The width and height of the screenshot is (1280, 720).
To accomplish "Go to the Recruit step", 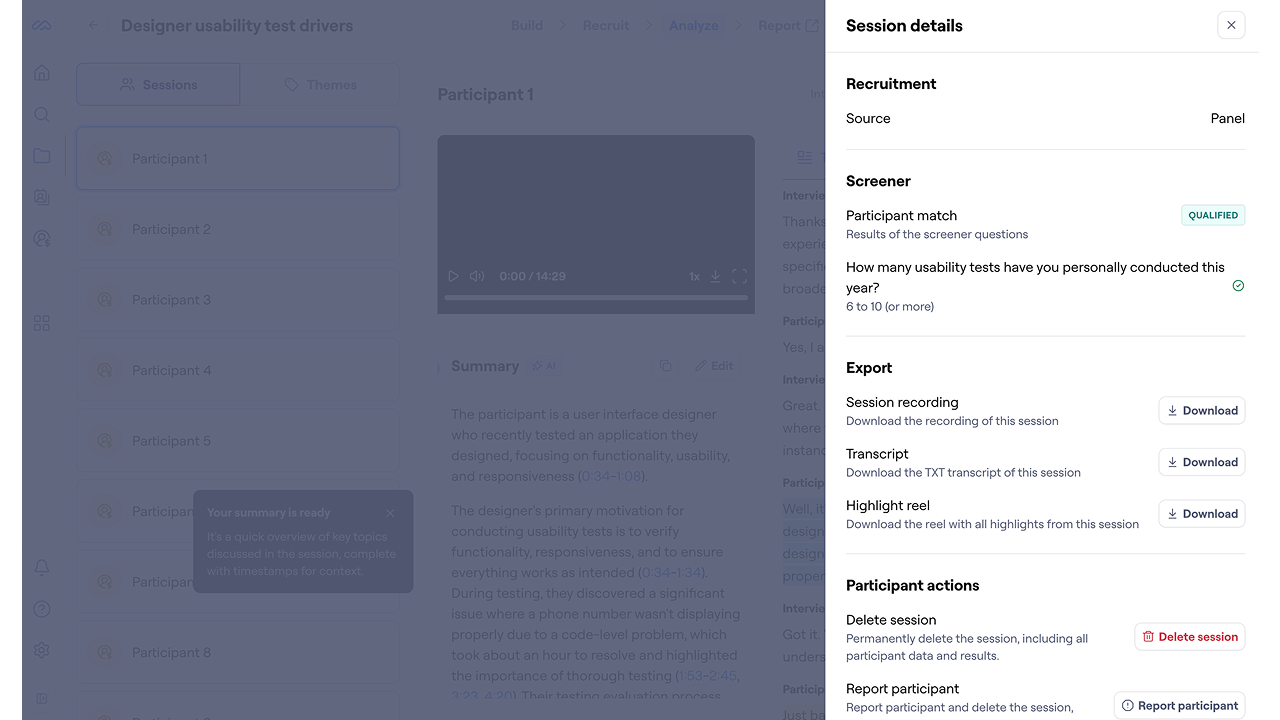I will [606, 26].
